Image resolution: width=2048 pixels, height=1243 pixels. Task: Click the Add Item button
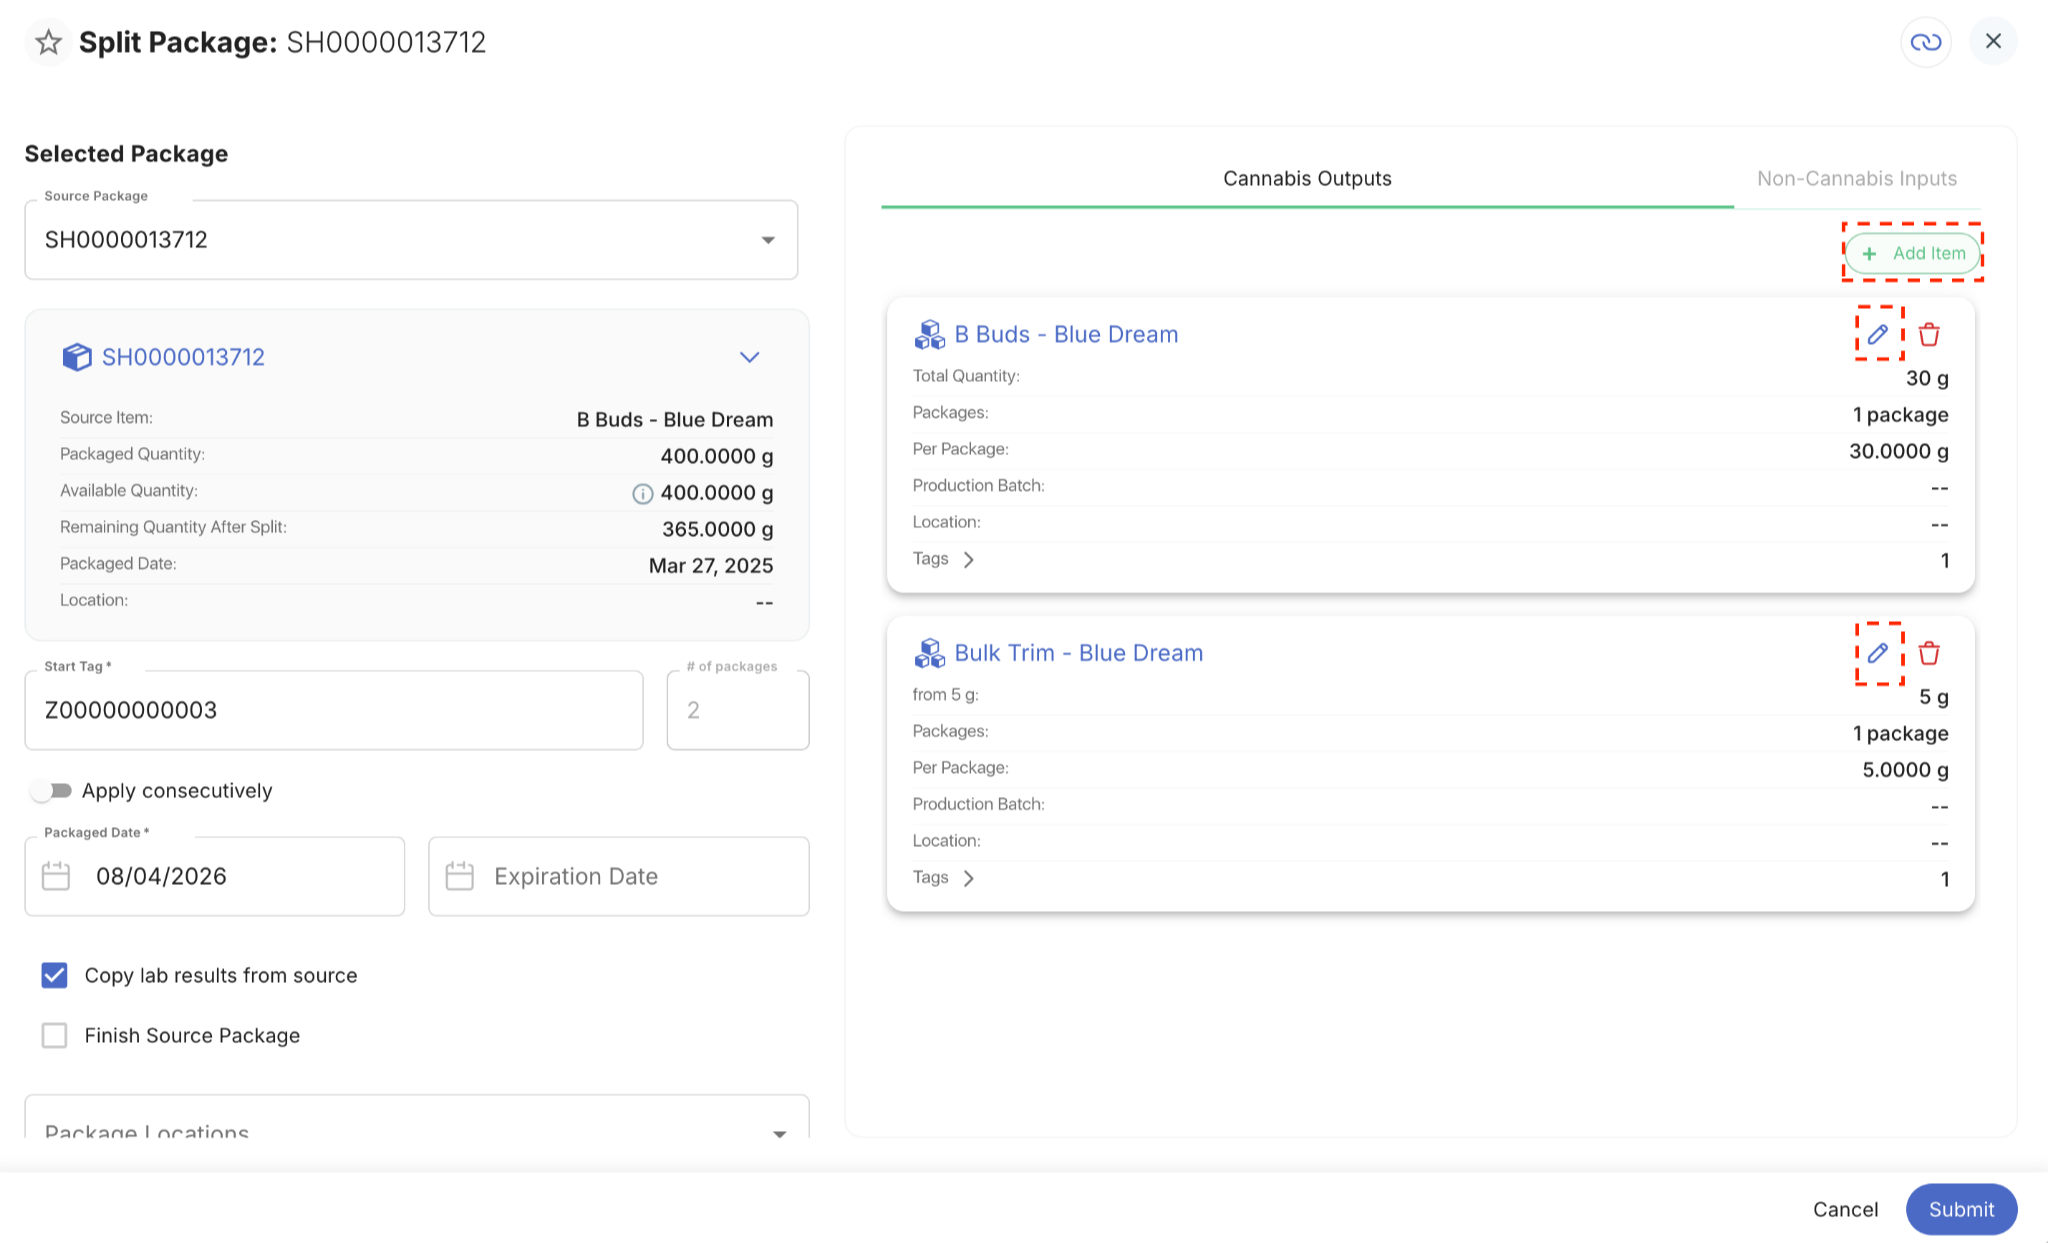pos(1912,253)
